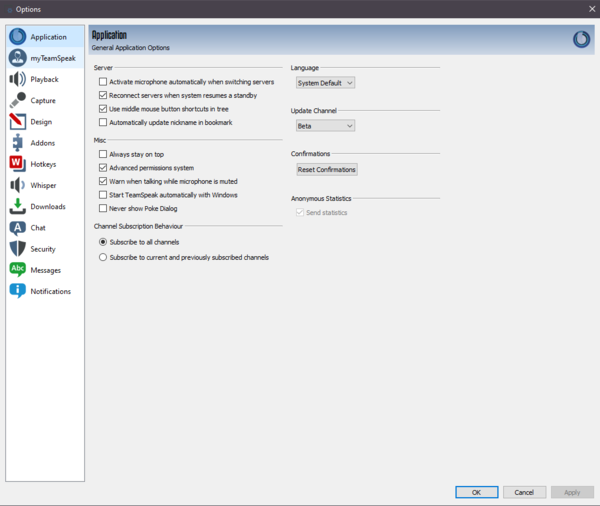
Task: Select the Playback speaker icon
Action: point(18,79)
